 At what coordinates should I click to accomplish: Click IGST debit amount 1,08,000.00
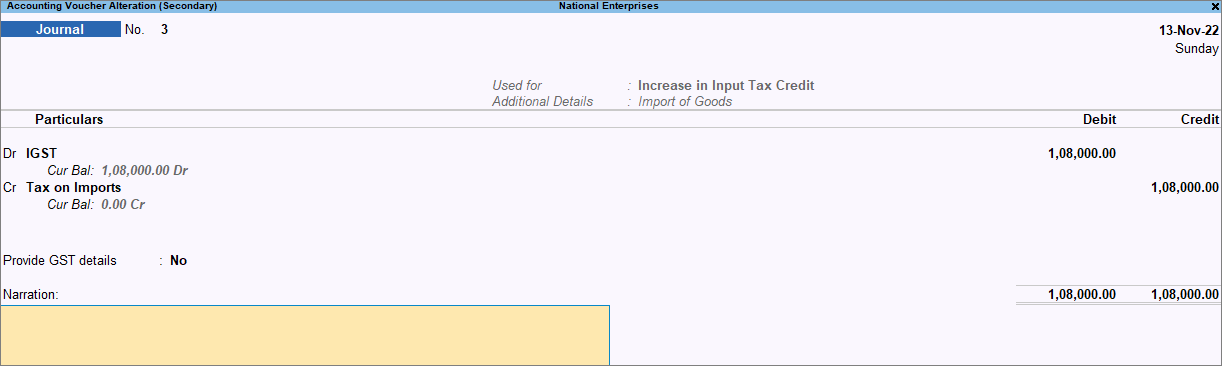(1082, 153)
